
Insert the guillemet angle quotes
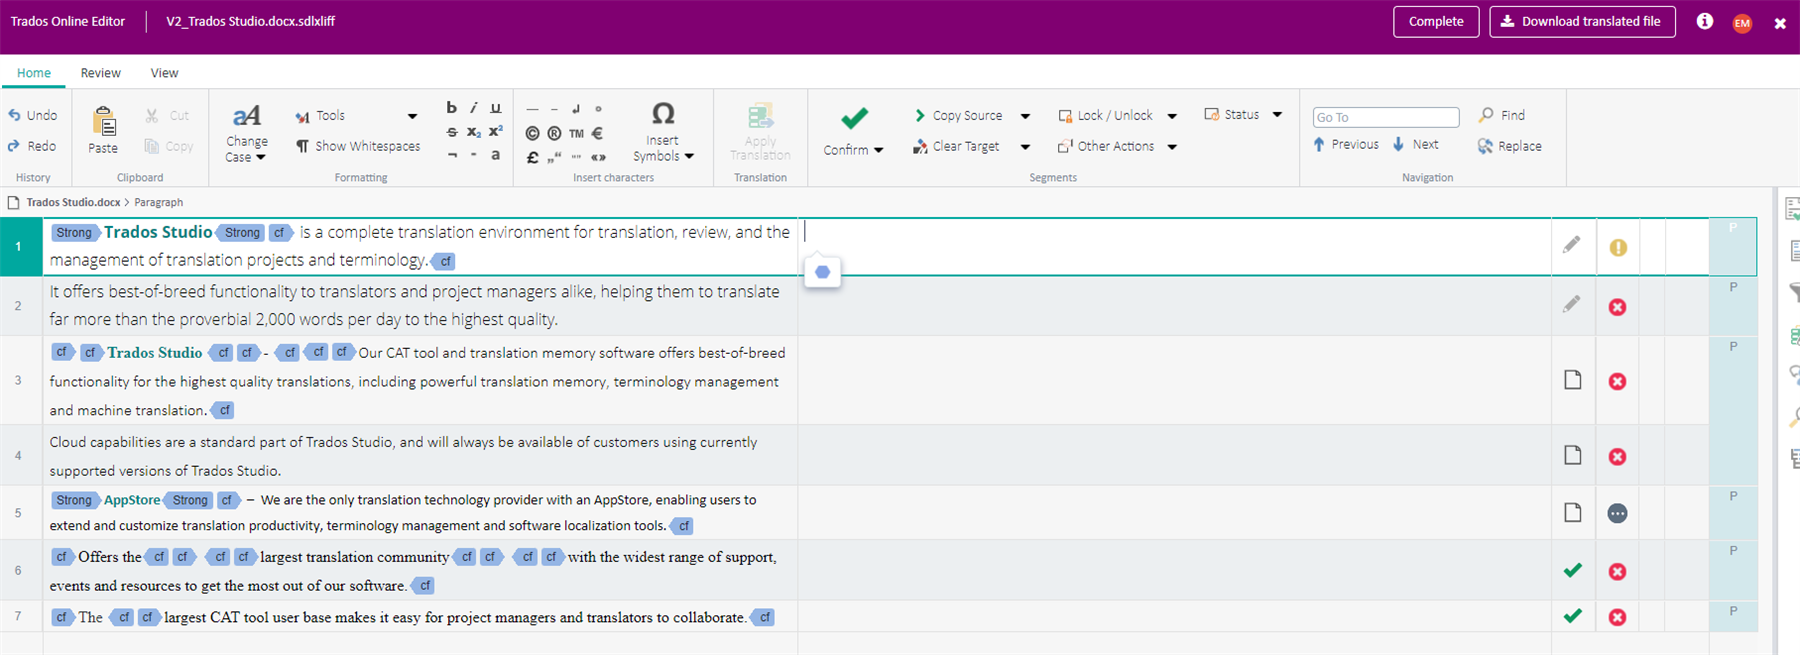point(598,157)
